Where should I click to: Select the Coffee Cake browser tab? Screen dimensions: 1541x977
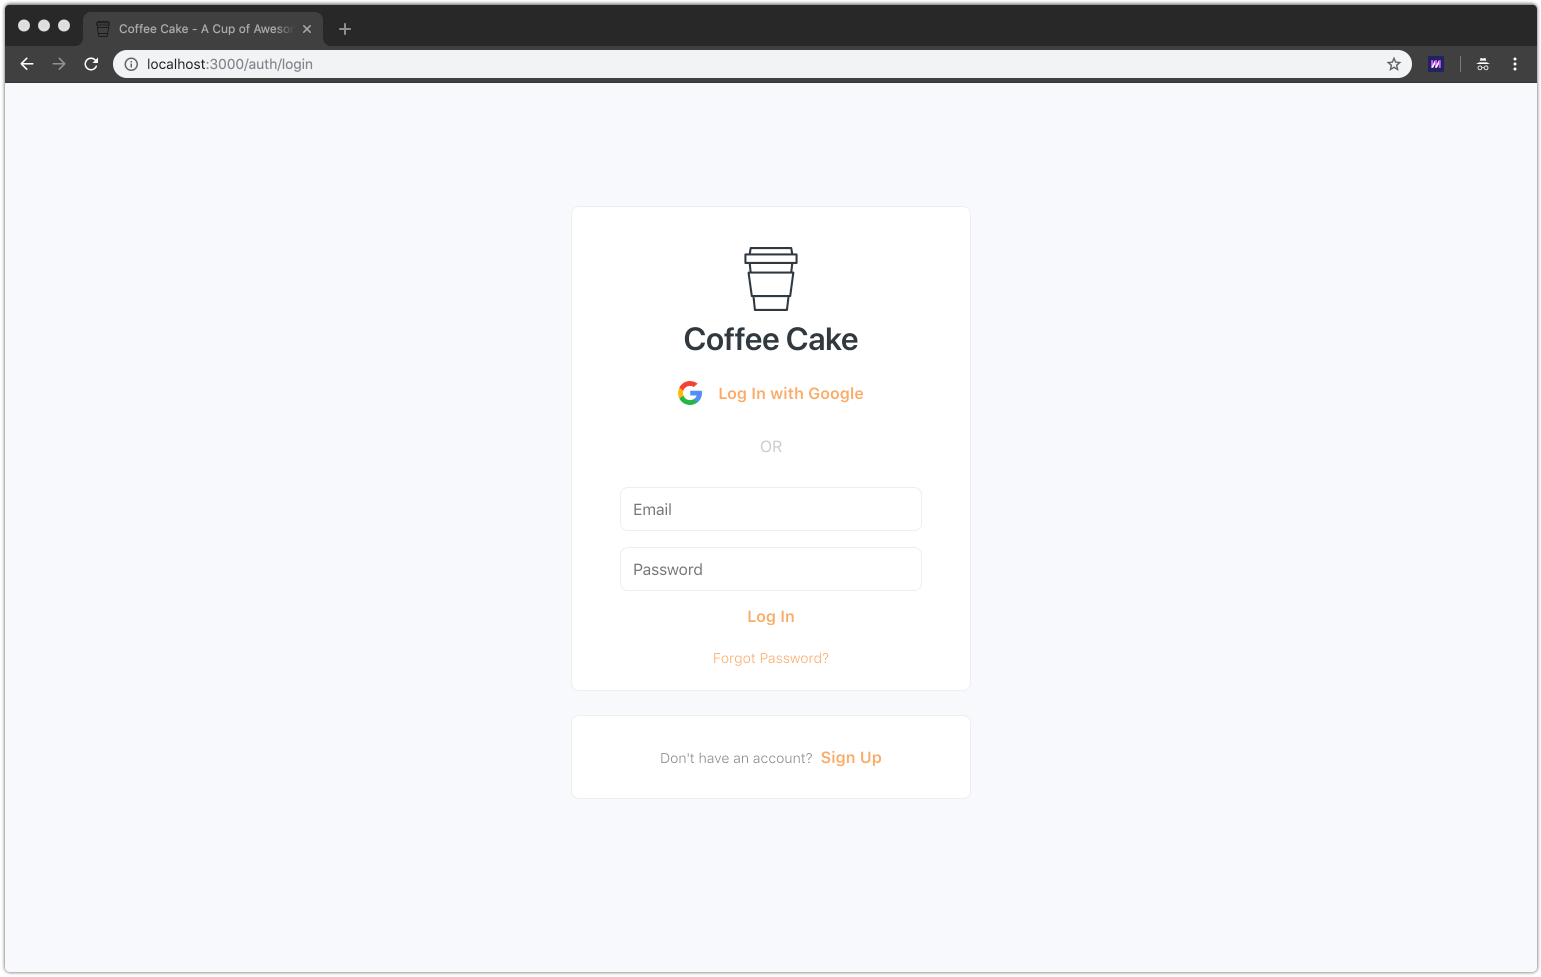click(203, 29)
